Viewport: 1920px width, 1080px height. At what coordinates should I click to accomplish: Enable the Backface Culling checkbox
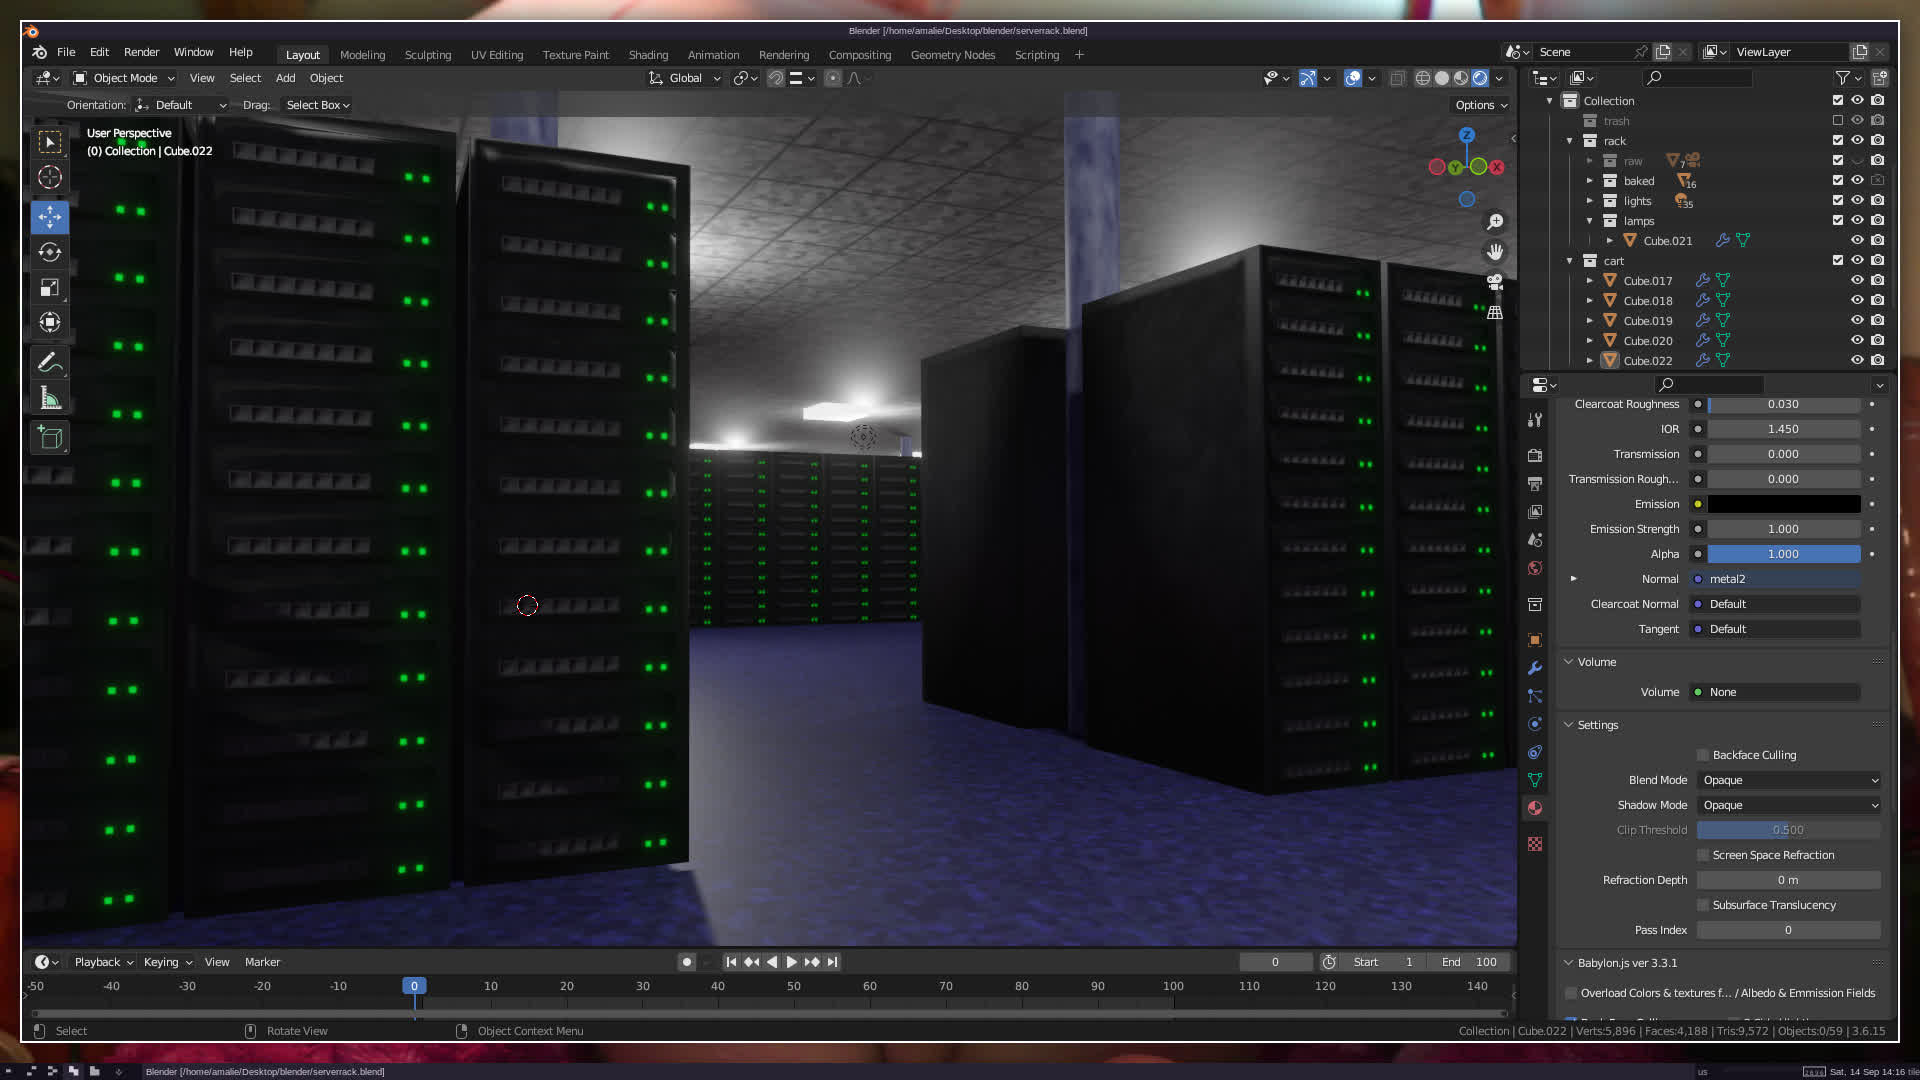[1703, 755]
